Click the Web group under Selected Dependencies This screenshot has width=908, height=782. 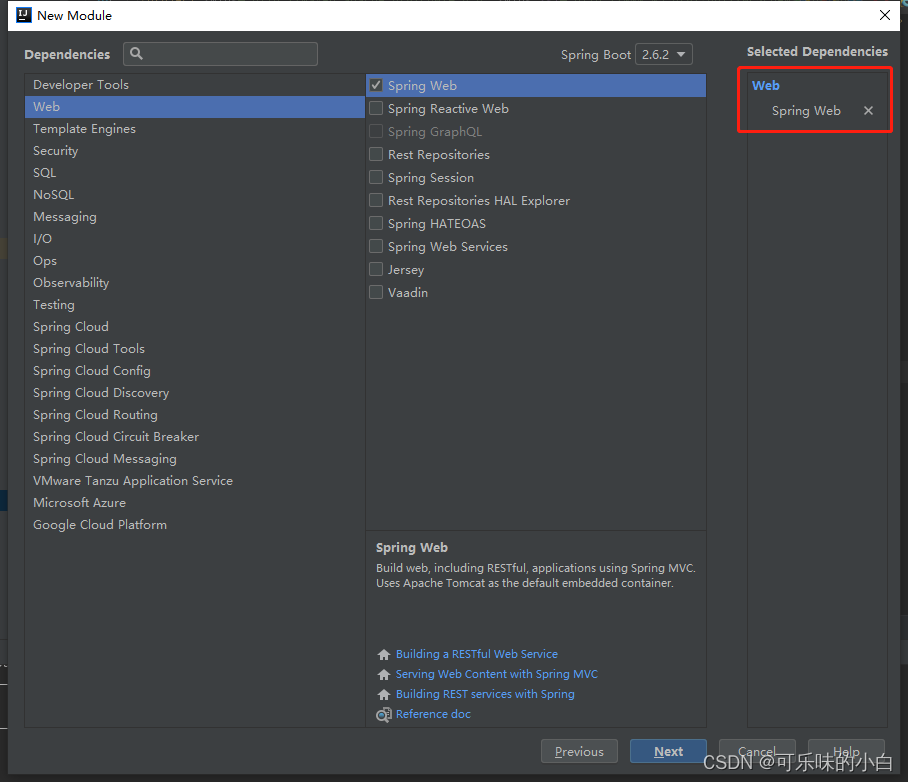(766, 86)
